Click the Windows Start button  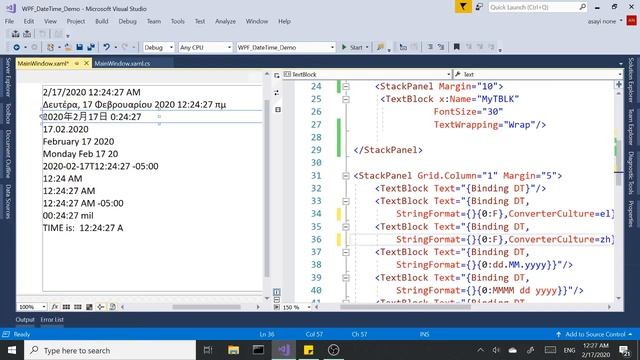pyautogui.click(x=12, y=350)
